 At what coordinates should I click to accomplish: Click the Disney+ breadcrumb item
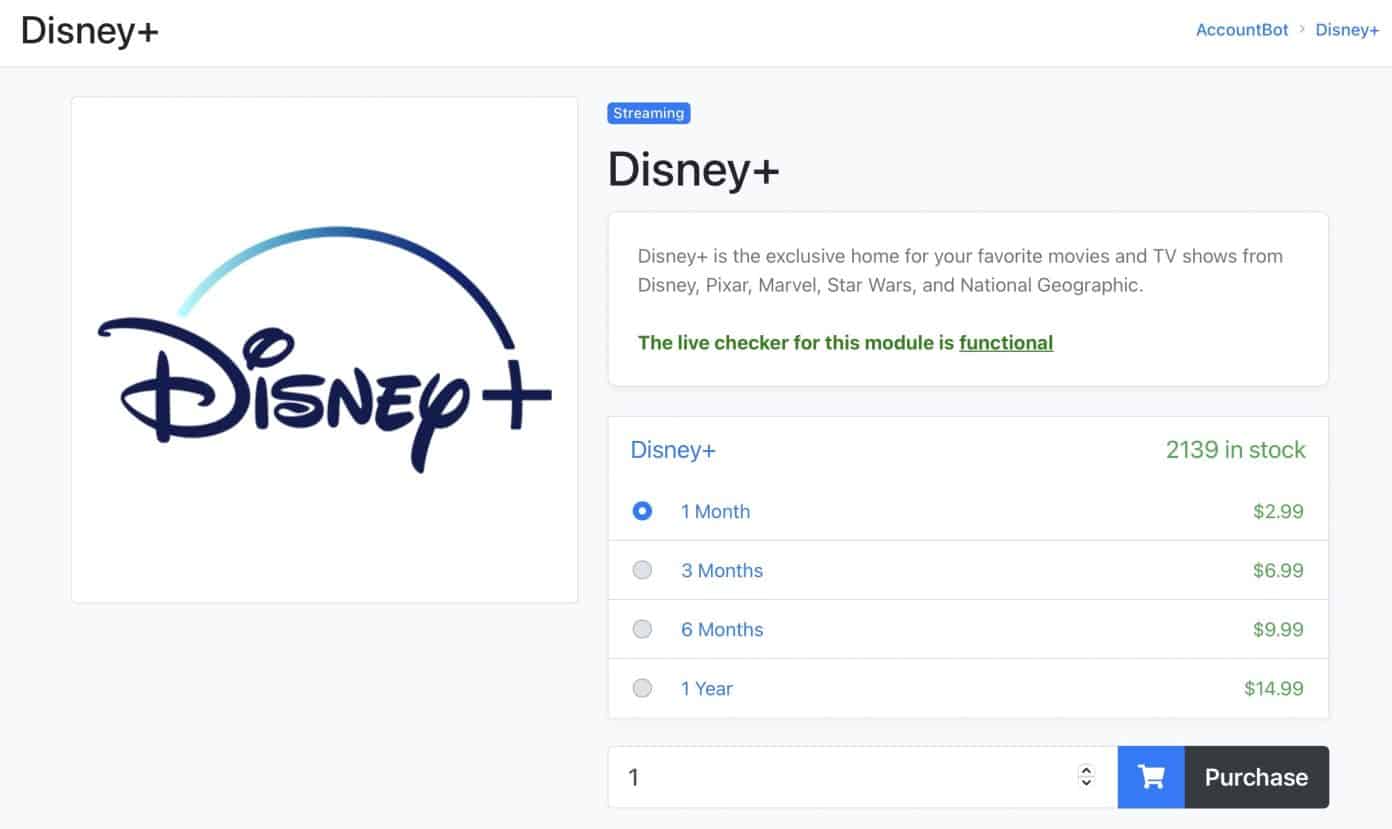1347,30
